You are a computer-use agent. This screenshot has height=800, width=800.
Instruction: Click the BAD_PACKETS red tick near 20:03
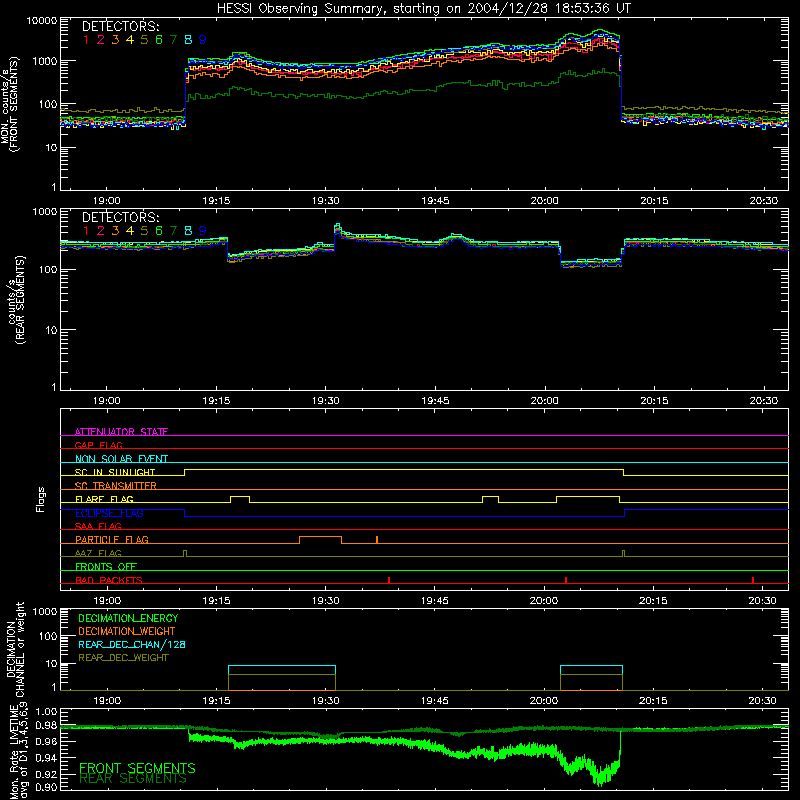click(x=566, y=580)
